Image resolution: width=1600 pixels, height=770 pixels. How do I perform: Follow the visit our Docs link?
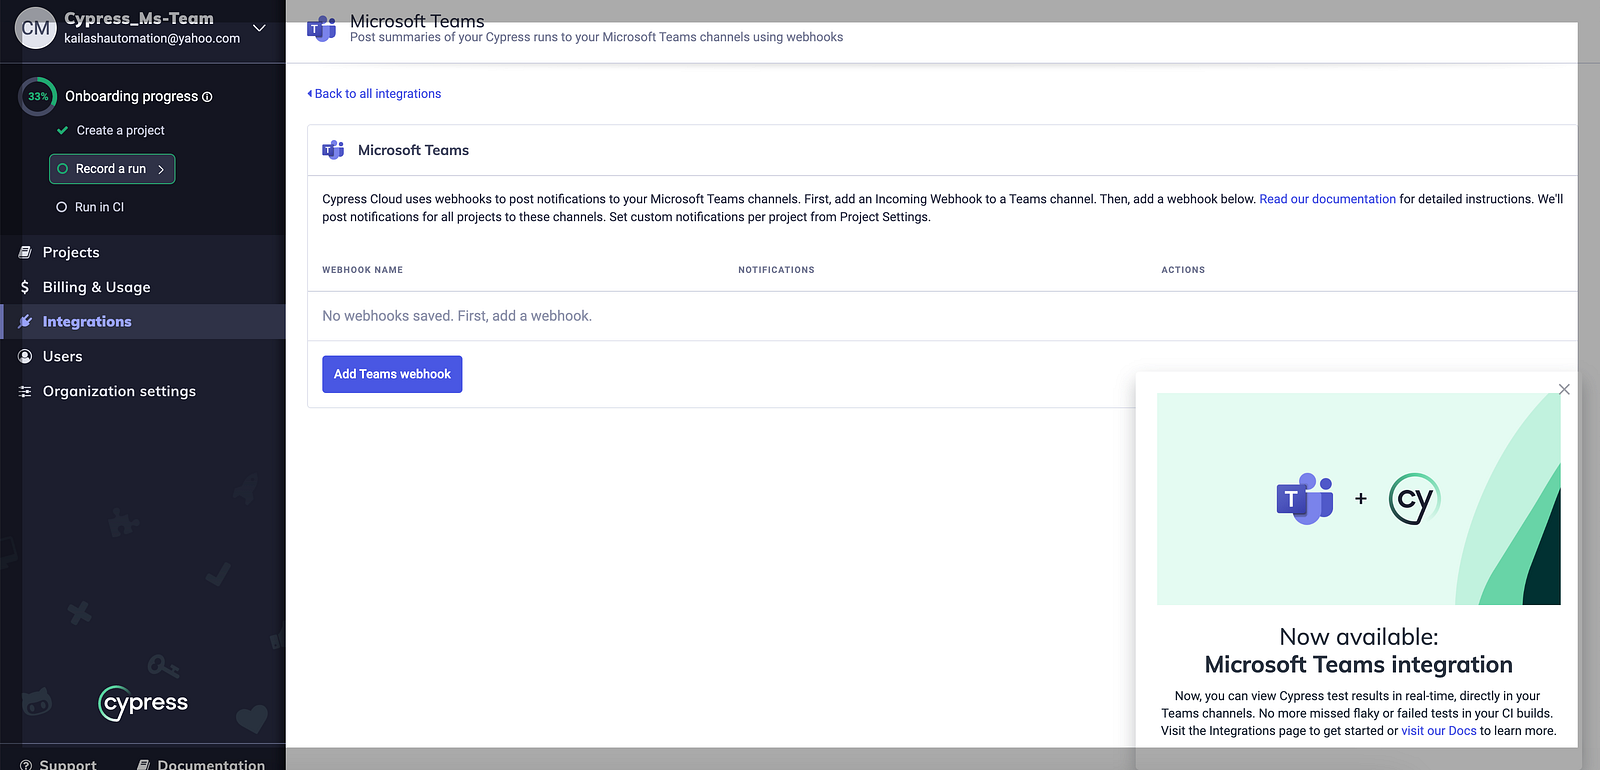coord(1439,731)
